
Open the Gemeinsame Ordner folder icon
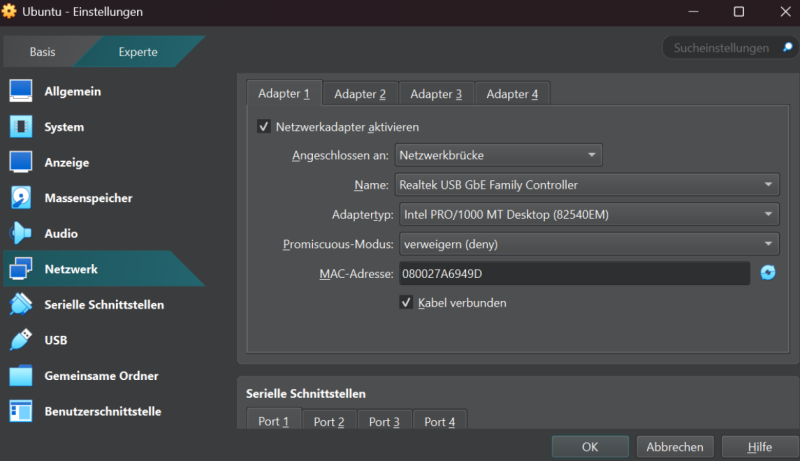(x=20, y=376)
